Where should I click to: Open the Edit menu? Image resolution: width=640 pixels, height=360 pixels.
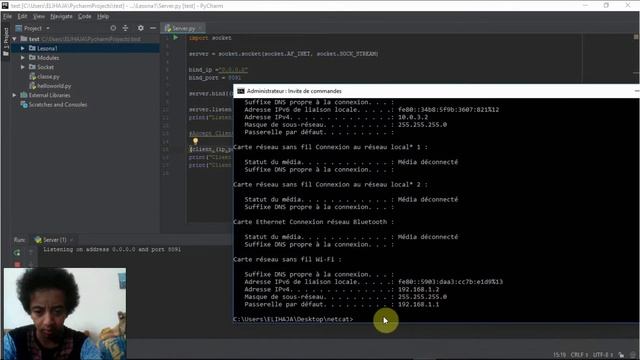(x=22, y=16)
